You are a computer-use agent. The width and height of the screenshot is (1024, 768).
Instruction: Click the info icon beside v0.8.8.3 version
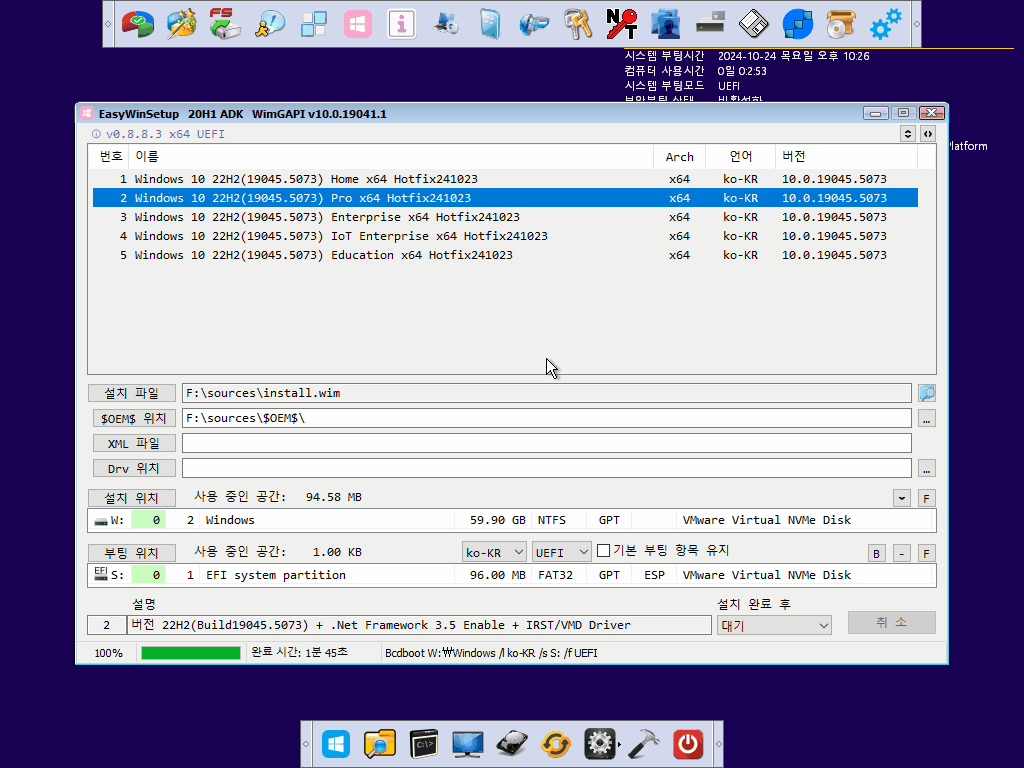[x=96, y=134]
